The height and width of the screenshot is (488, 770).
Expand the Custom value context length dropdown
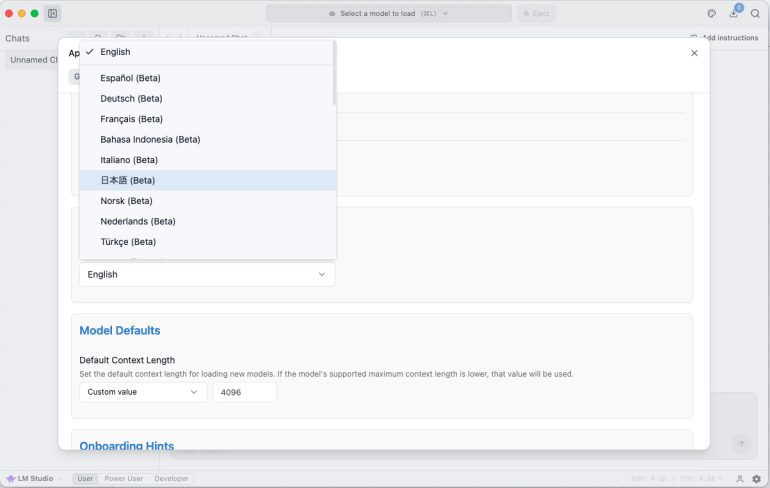[x=143, y=392]
